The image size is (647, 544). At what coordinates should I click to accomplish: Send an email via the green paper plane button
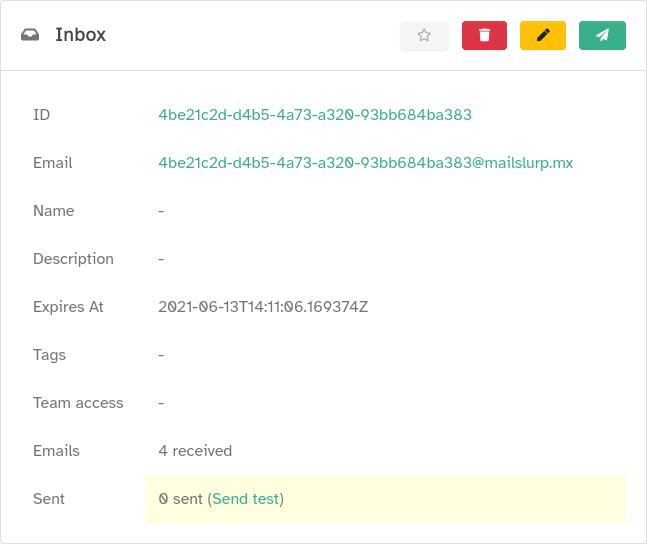point(602,35)
